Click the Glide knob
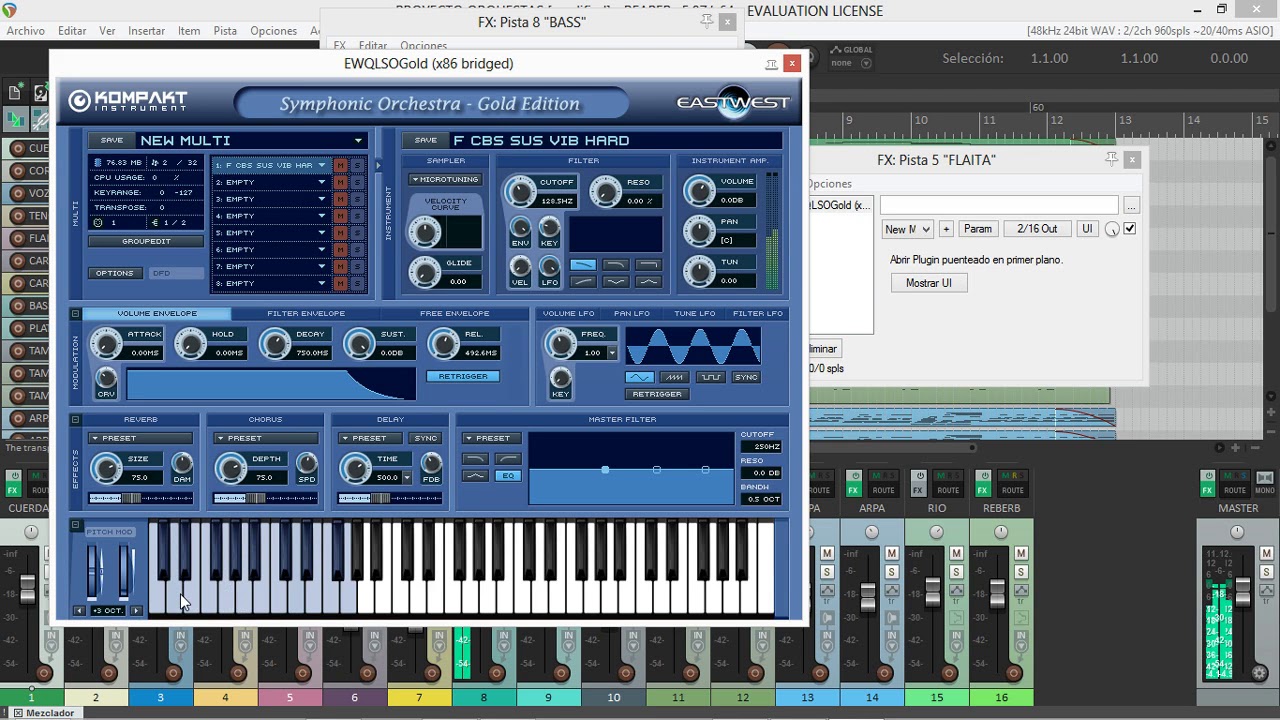Image resolution: width=1280 pixels, height=720 pixels. click(425, 272)
